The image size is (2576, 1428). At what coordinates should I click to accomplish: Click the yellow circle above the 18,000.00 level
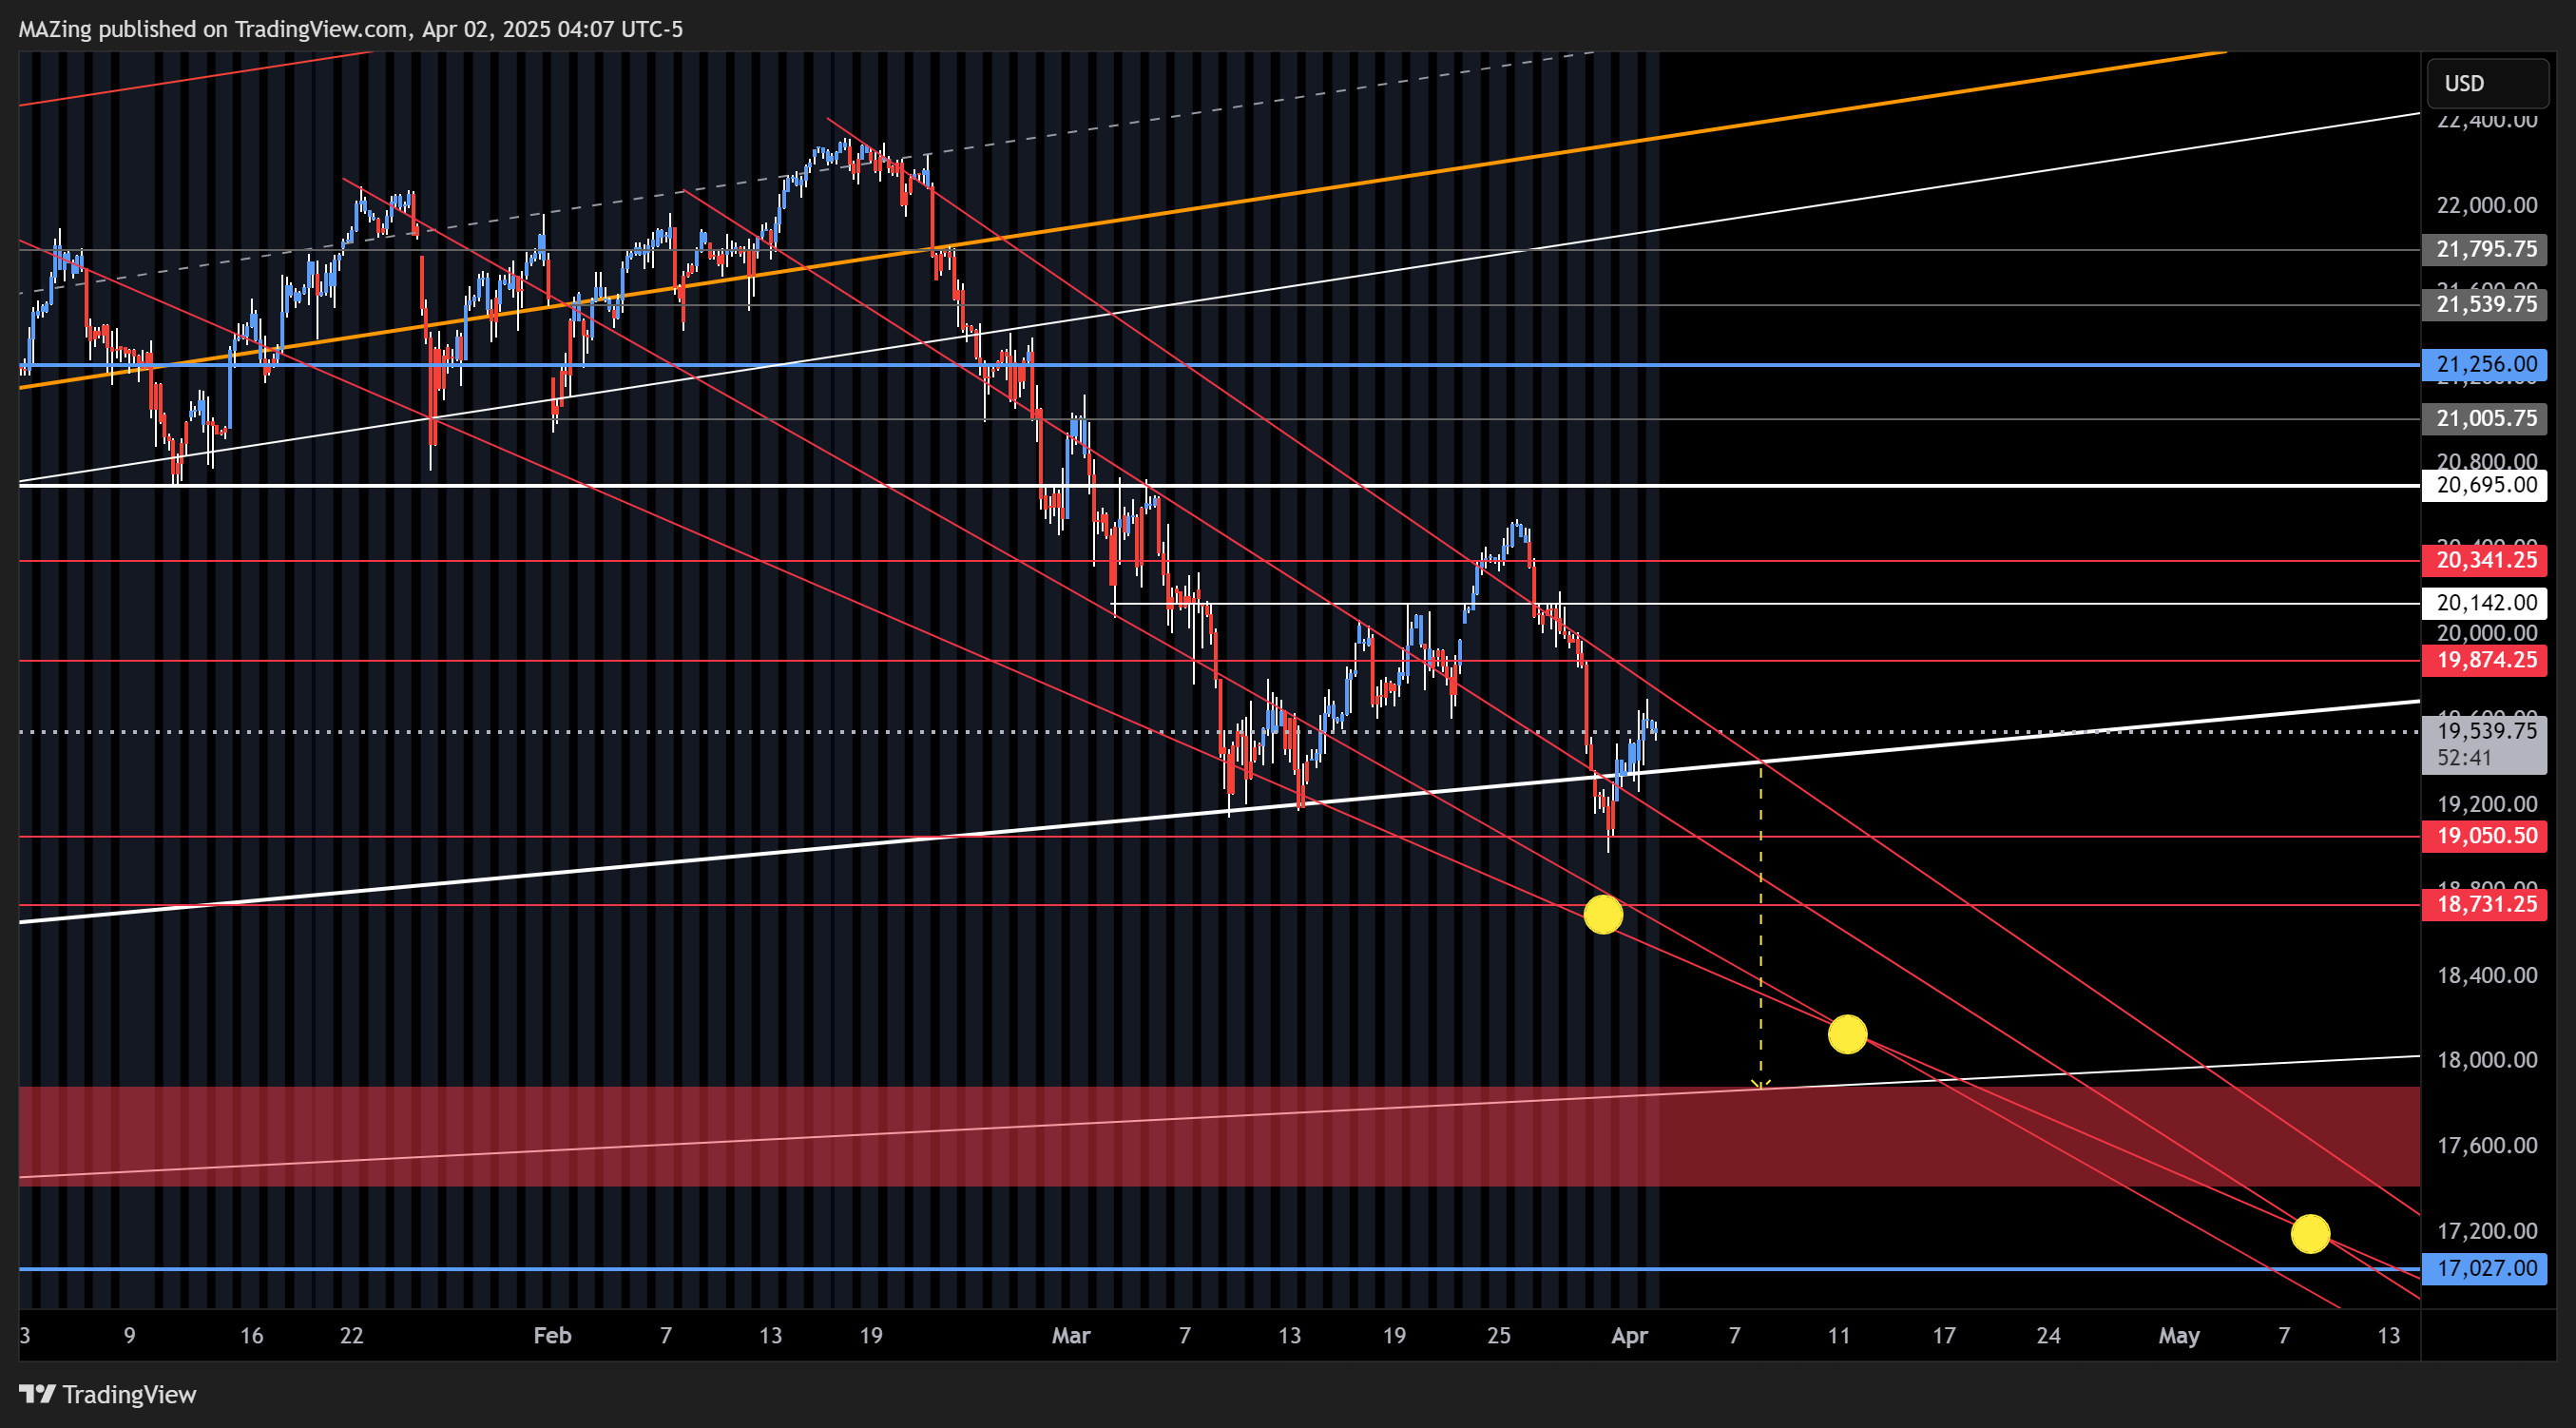1847,1034
